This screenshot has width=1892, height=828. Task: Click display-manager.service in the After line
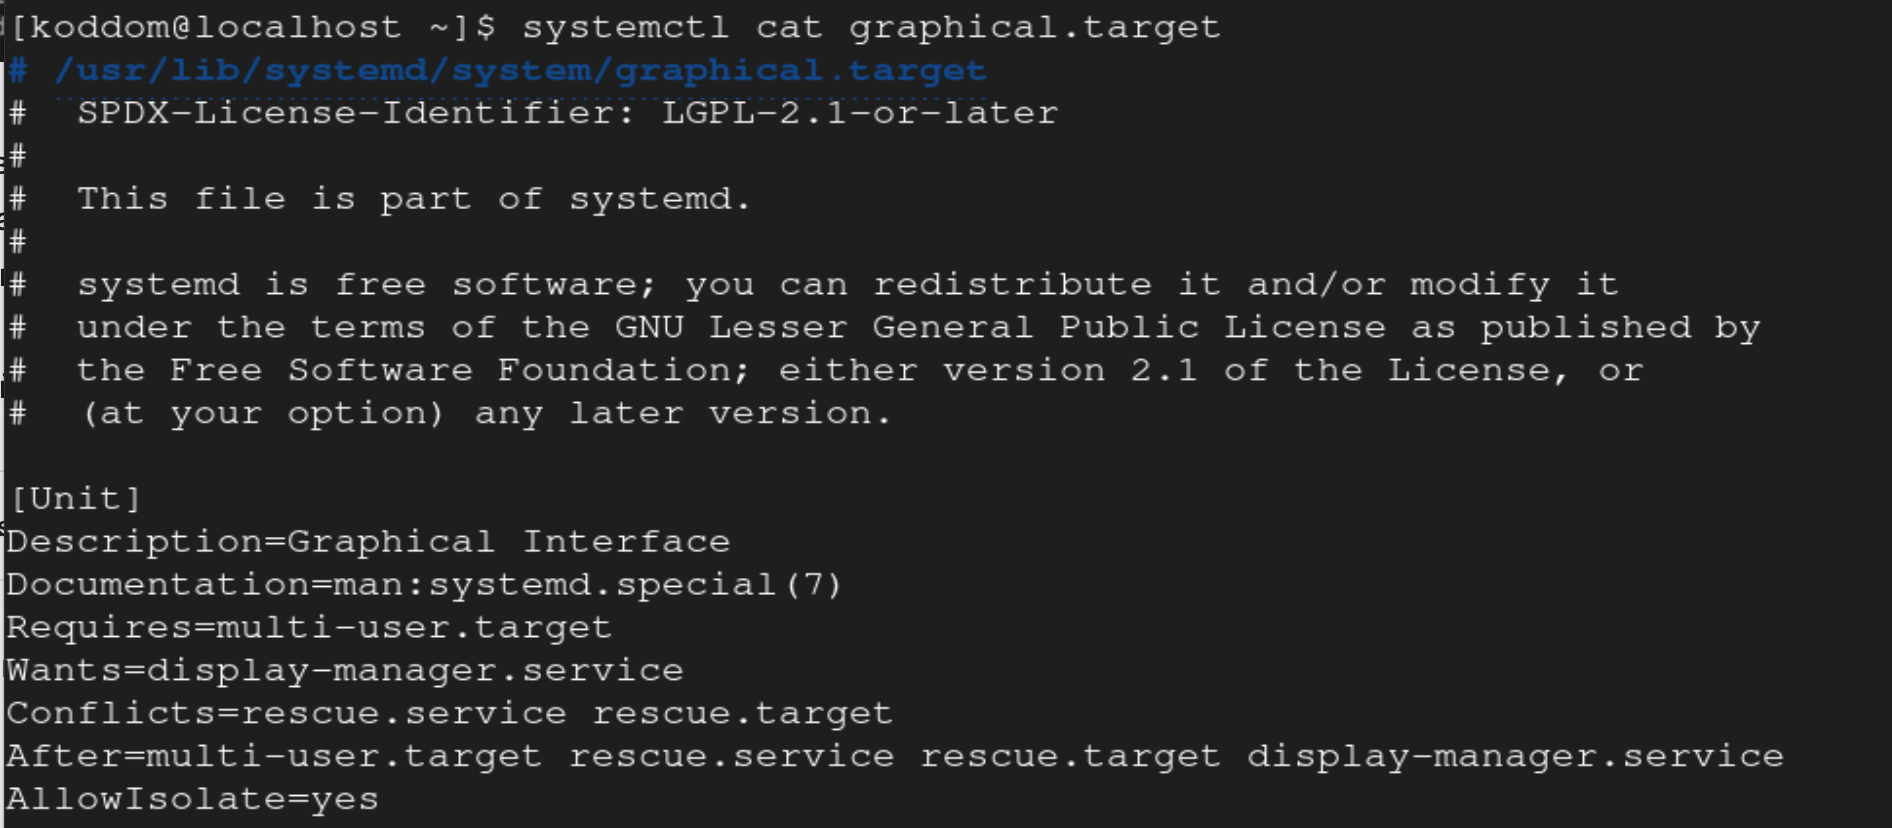pos(1514,757)
